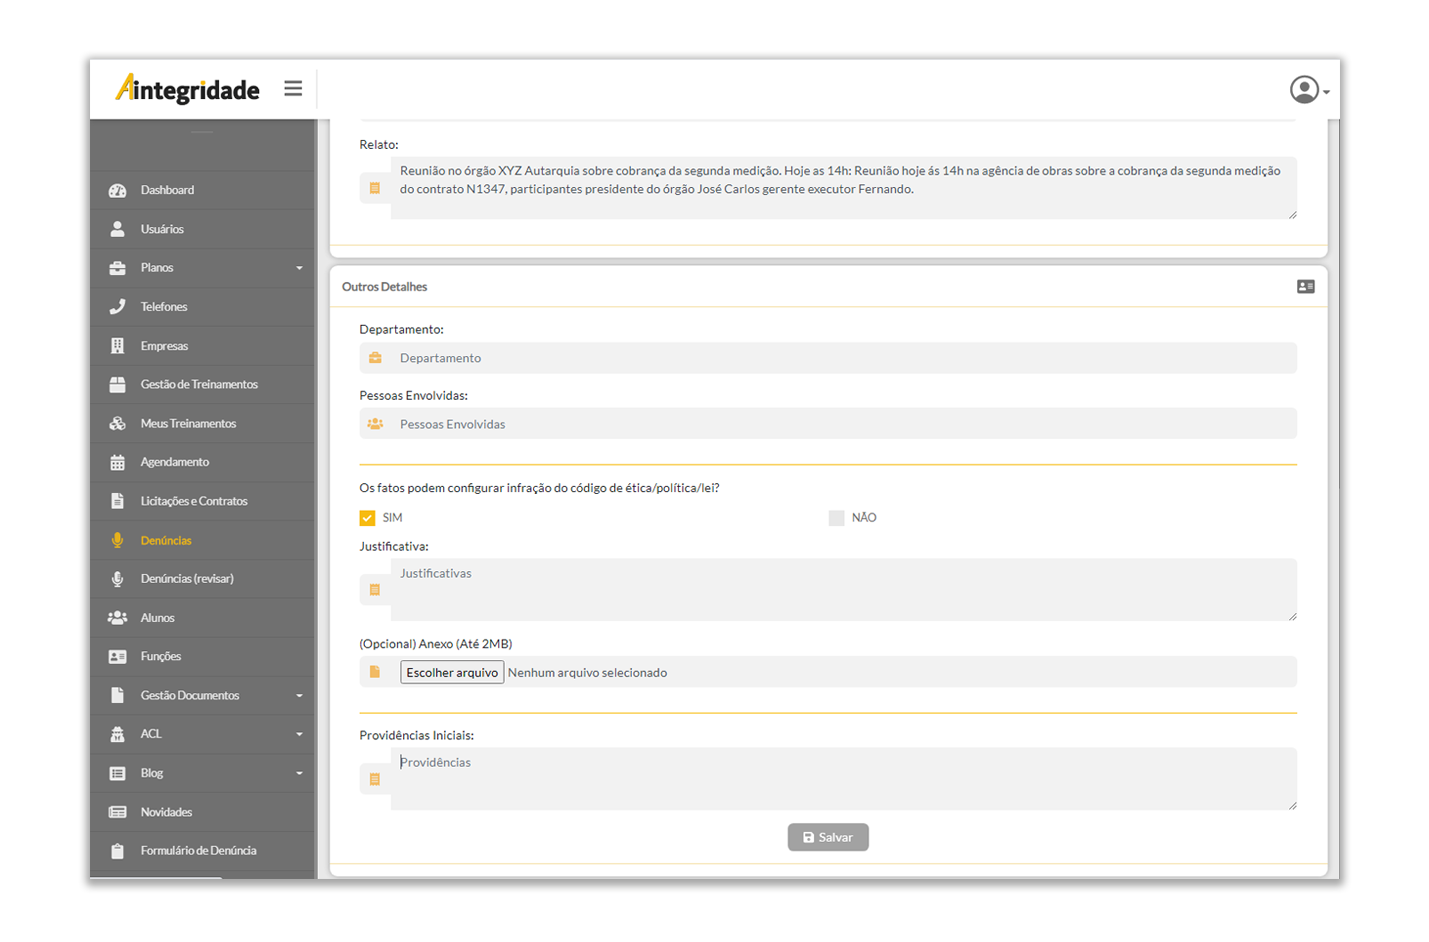Image resolution: width=1429 pixels, height=942 pixels.
Task: Expand the Blog submenu arrow
Action: 299,773
